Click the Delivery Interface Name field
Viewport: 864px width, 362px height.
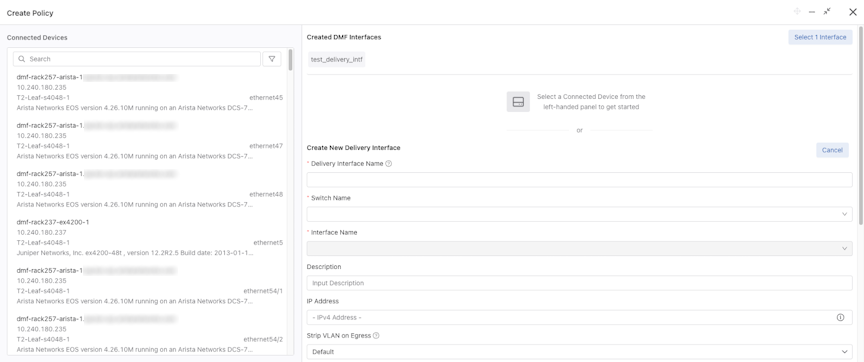[x=579, y=180]
